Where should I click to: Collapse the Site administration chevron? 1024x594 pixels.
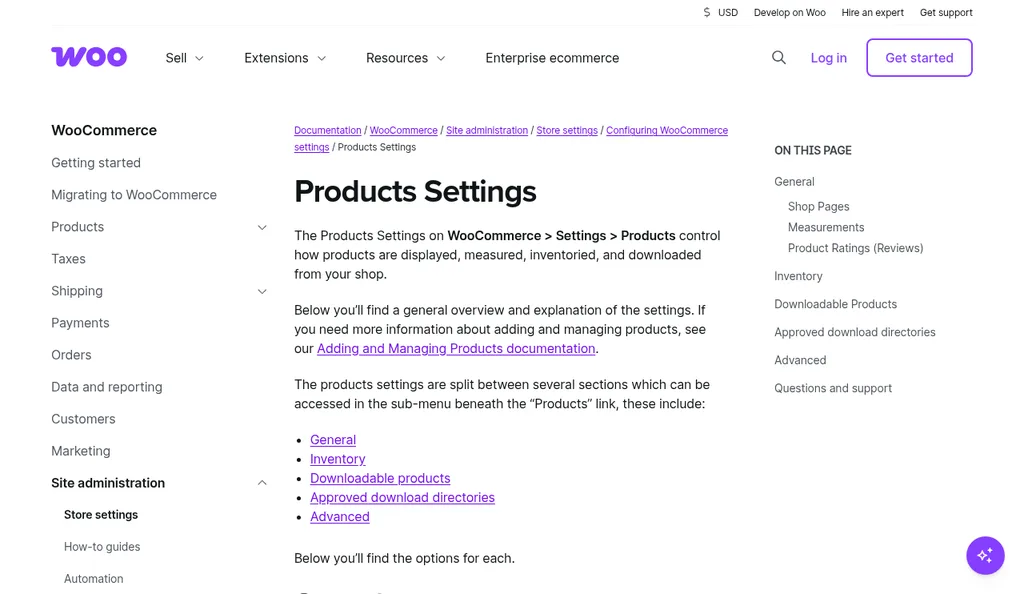pyautogui.click(x=262, y=483)
